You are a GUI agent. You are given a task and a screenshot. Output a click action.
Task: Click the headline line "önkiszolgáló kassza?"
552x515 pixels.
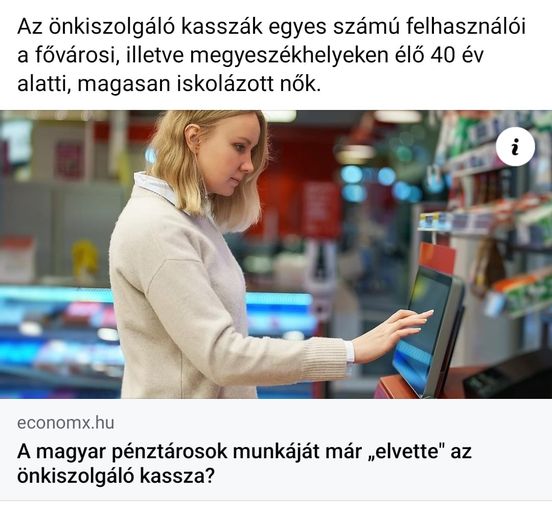[115, 476]
